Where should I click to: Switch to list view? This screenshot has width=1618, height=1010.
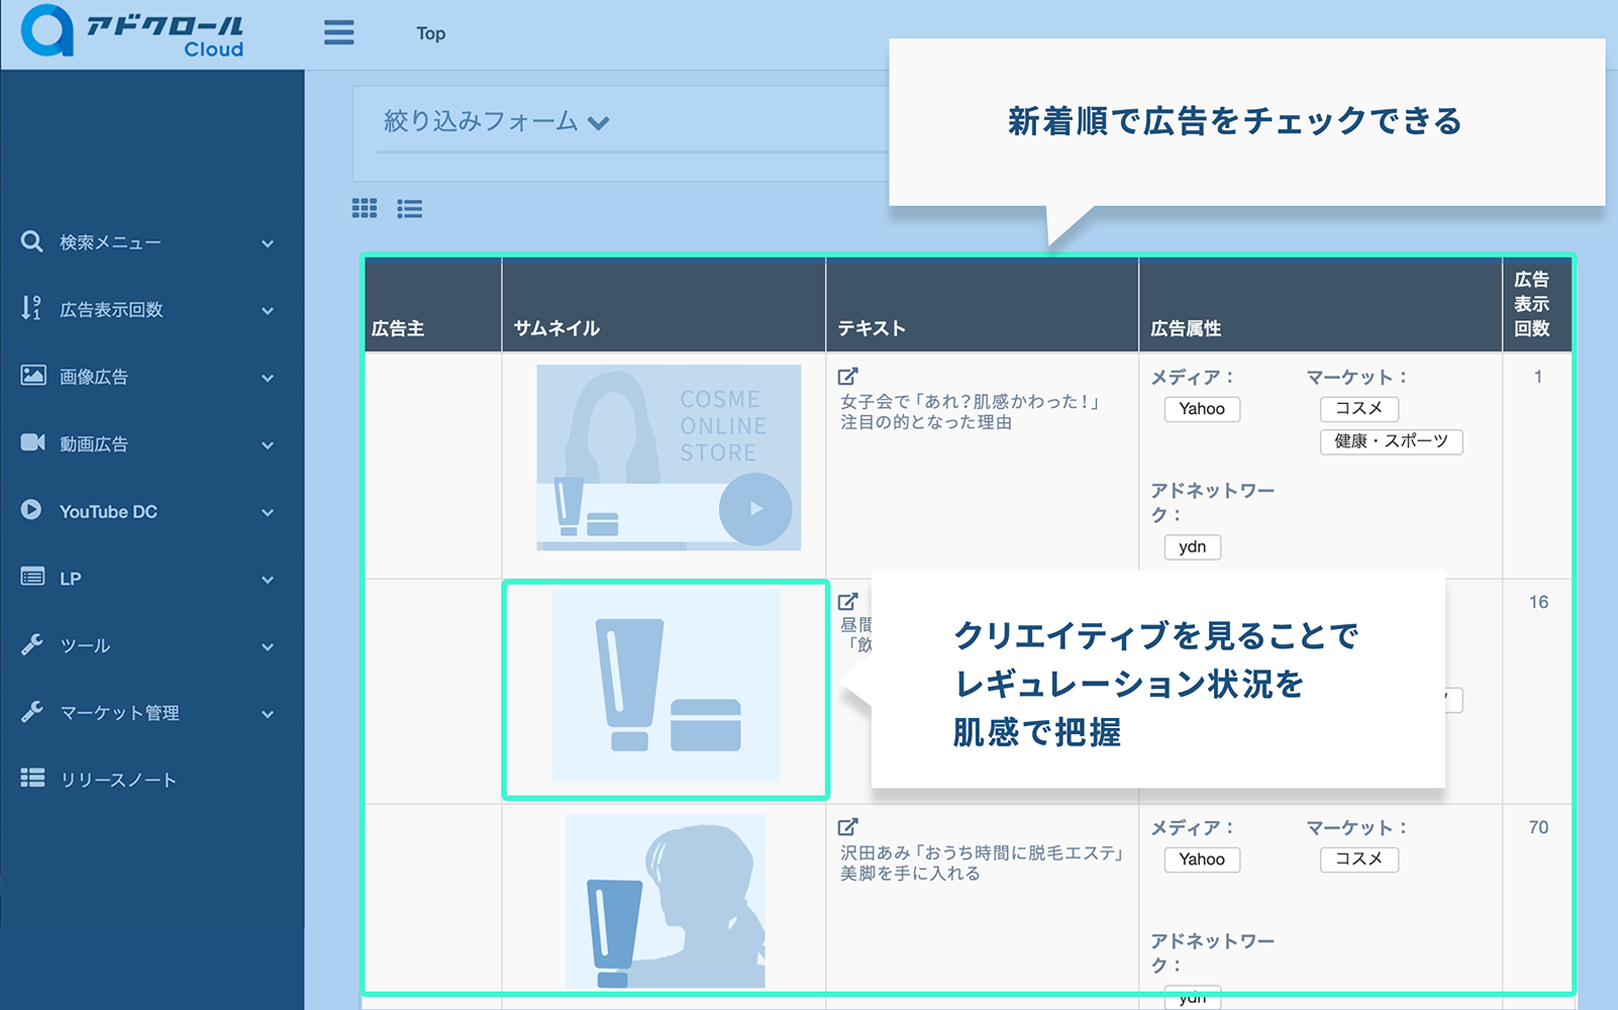(409, 208)
